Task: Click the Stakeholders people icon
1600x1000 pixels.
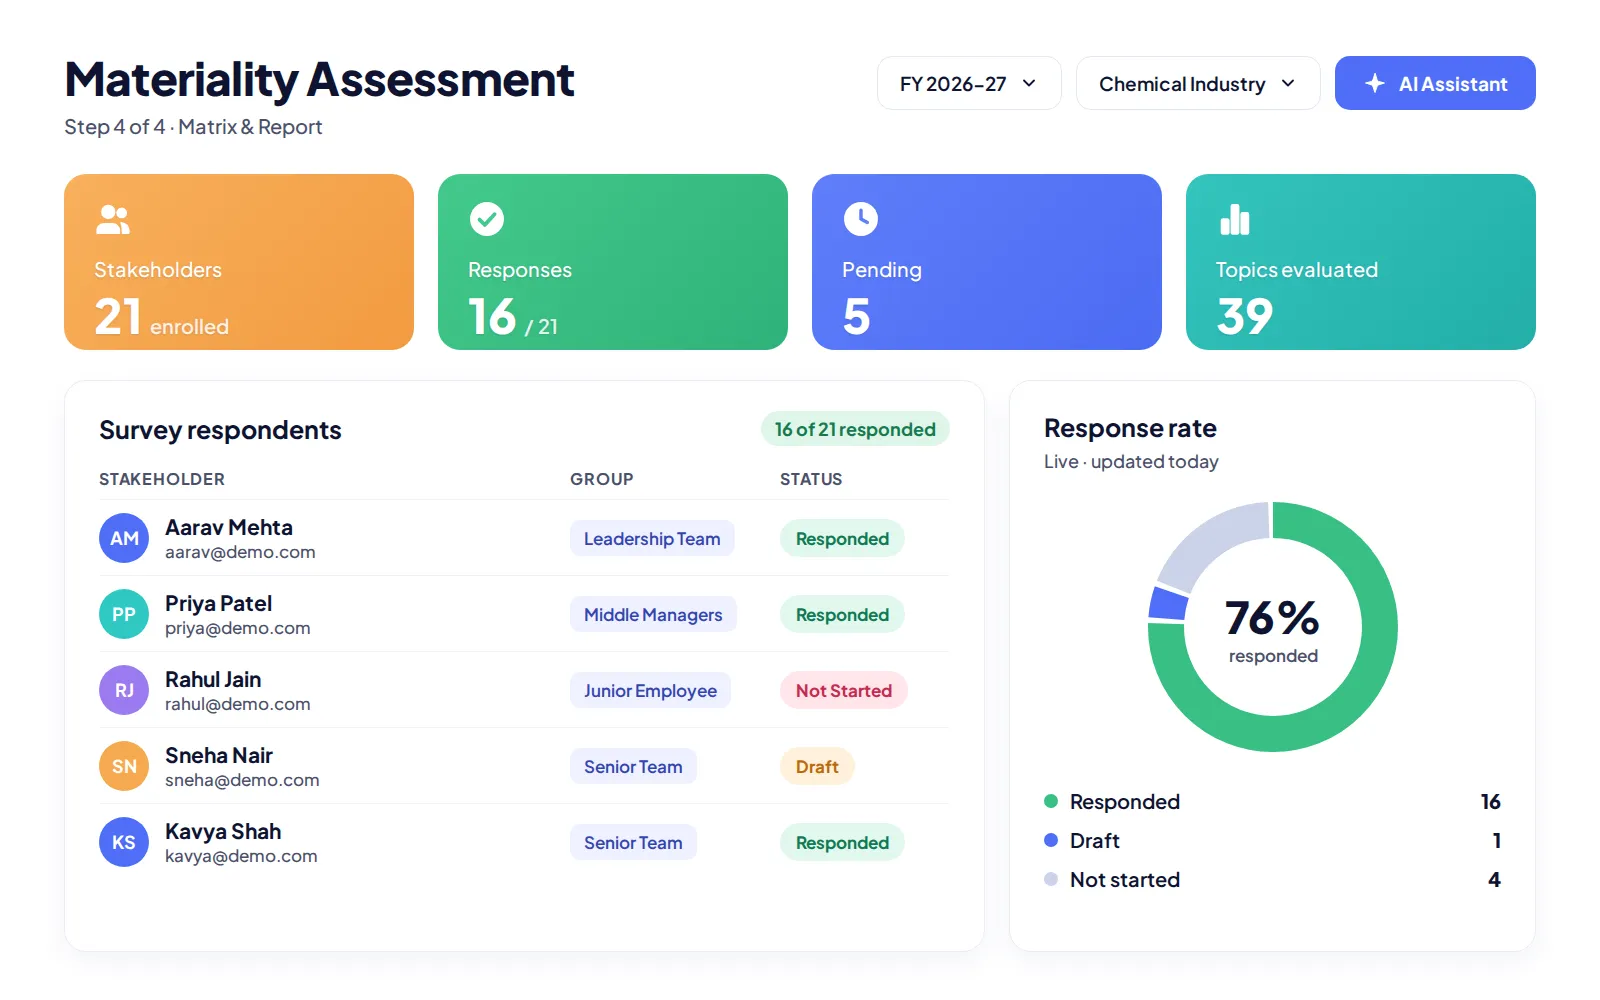Action: [113, 219]
